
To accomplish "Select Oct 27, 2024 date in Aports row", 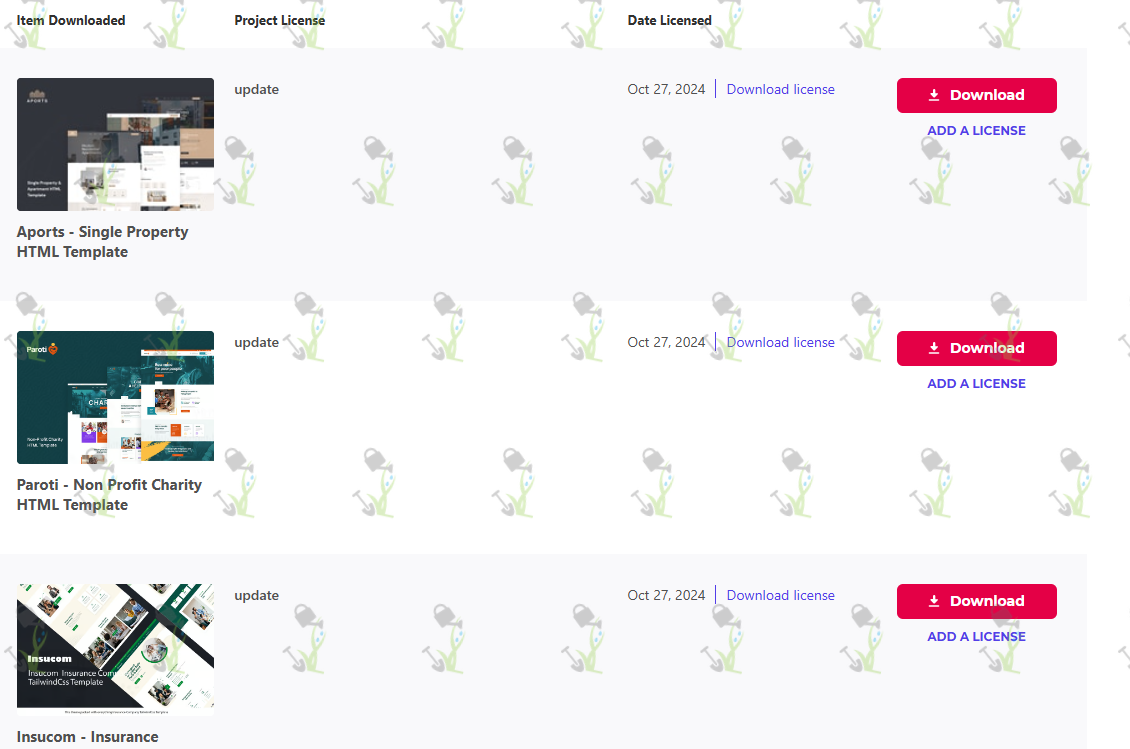I will coord(666,89).
